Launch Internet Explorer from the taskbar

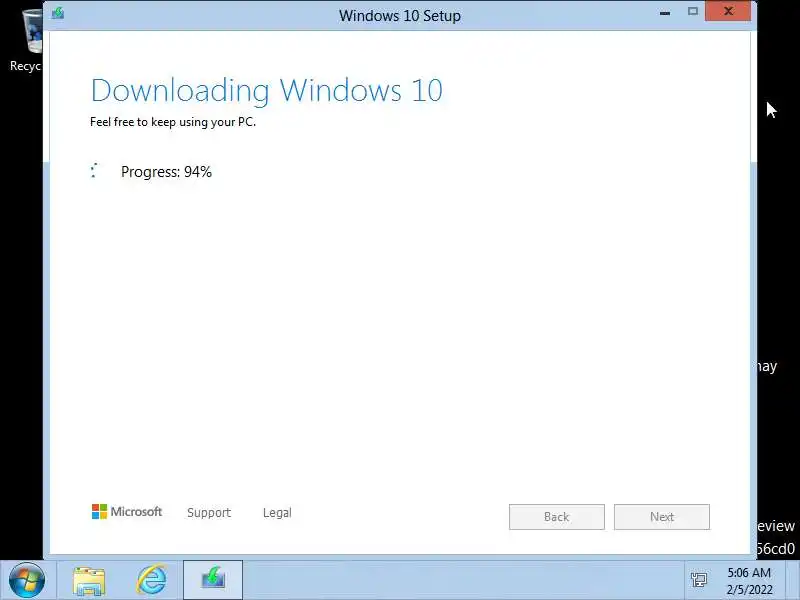(152, 580)
